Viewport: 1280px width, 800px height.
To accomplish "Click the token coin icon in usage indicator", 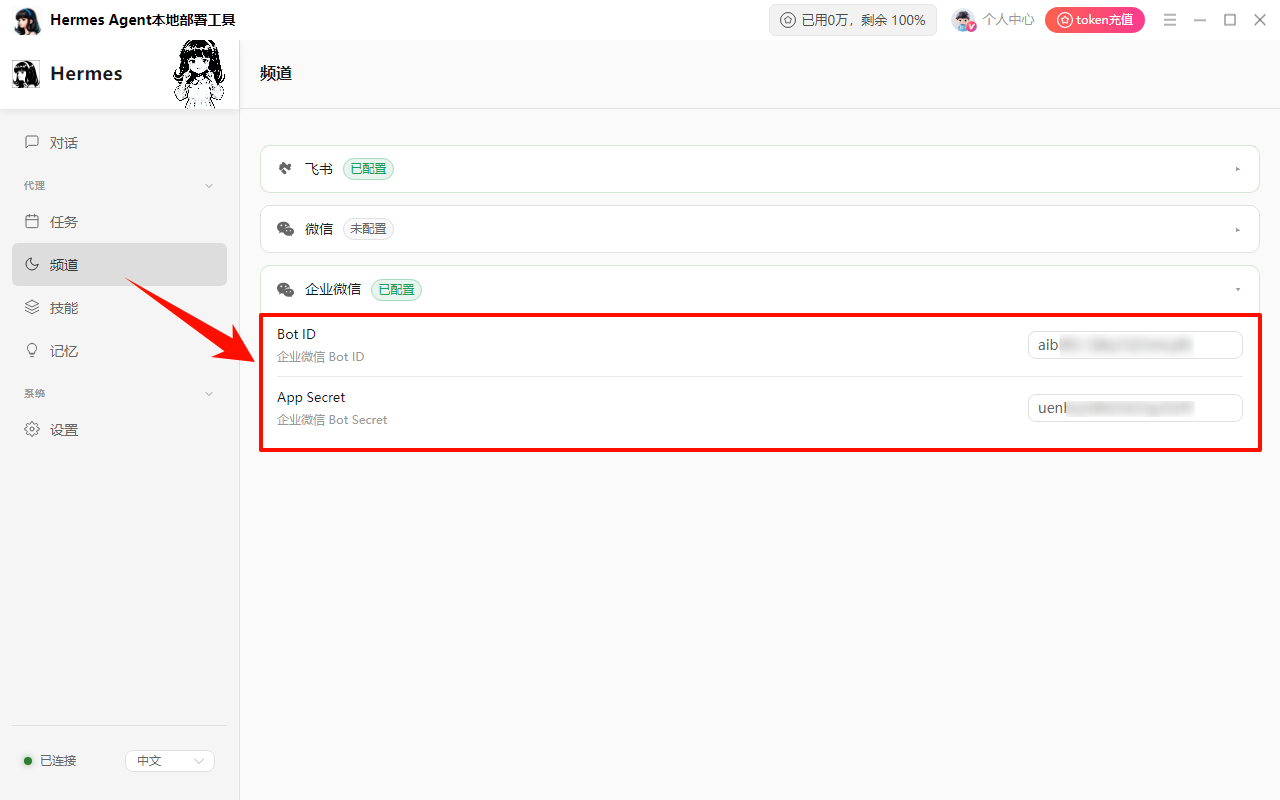I will pos(788,20).
